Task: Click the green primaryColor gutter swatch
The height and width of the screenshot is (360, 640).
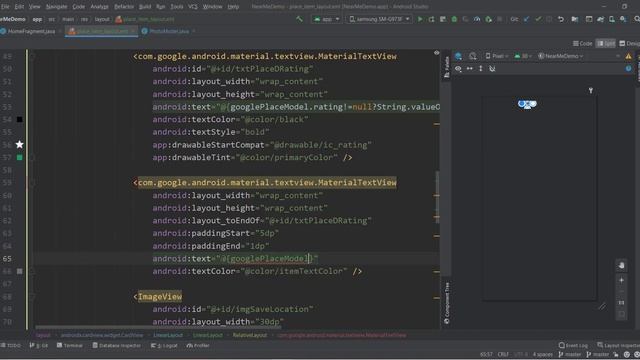Action: click(x=20, y=158)
